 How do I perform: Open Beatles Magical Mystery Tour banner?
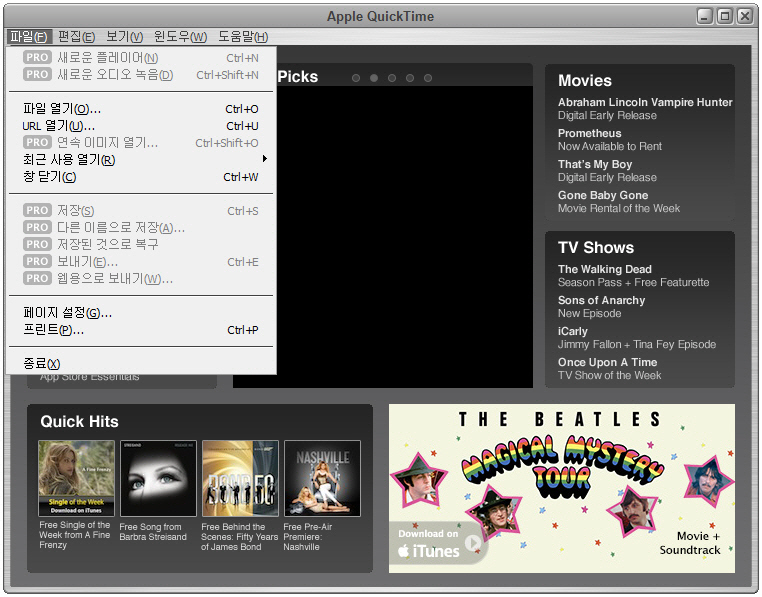562,488
